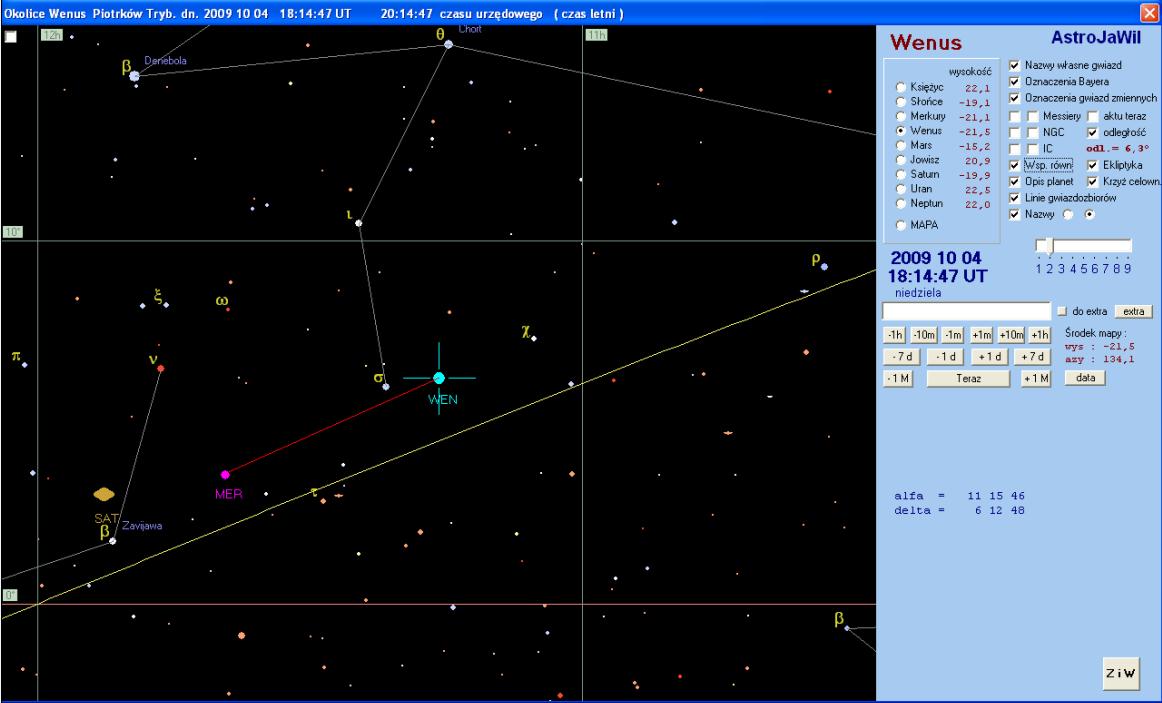1162x703 pixels.
Task: Click the empty text field beside do extra
Action: 966,311
